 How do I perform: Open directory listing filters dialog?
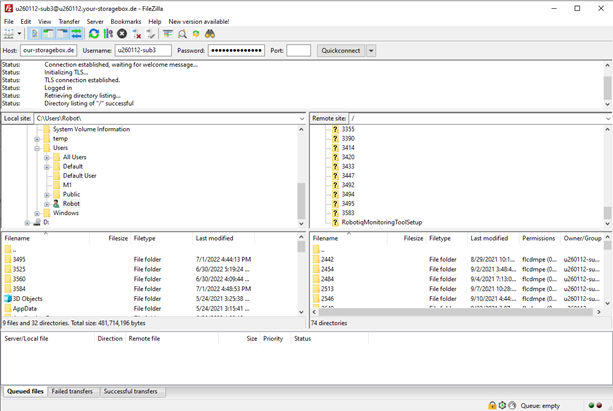coord(168,34)
